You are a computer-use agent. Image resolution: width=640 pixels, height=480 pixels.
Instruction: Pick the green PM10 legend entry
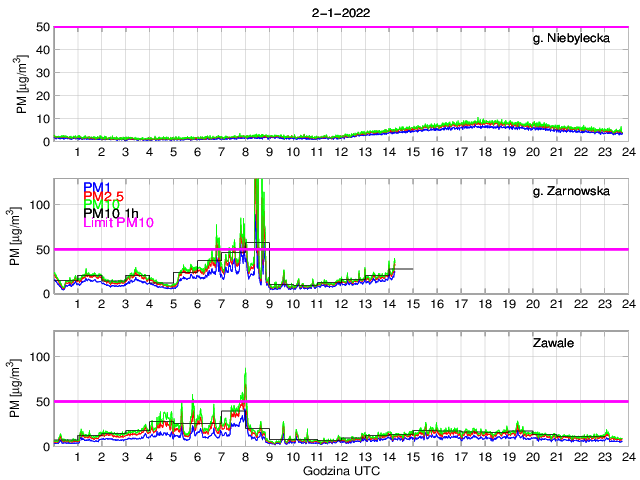pyautogui.click(x=101, y=205)
